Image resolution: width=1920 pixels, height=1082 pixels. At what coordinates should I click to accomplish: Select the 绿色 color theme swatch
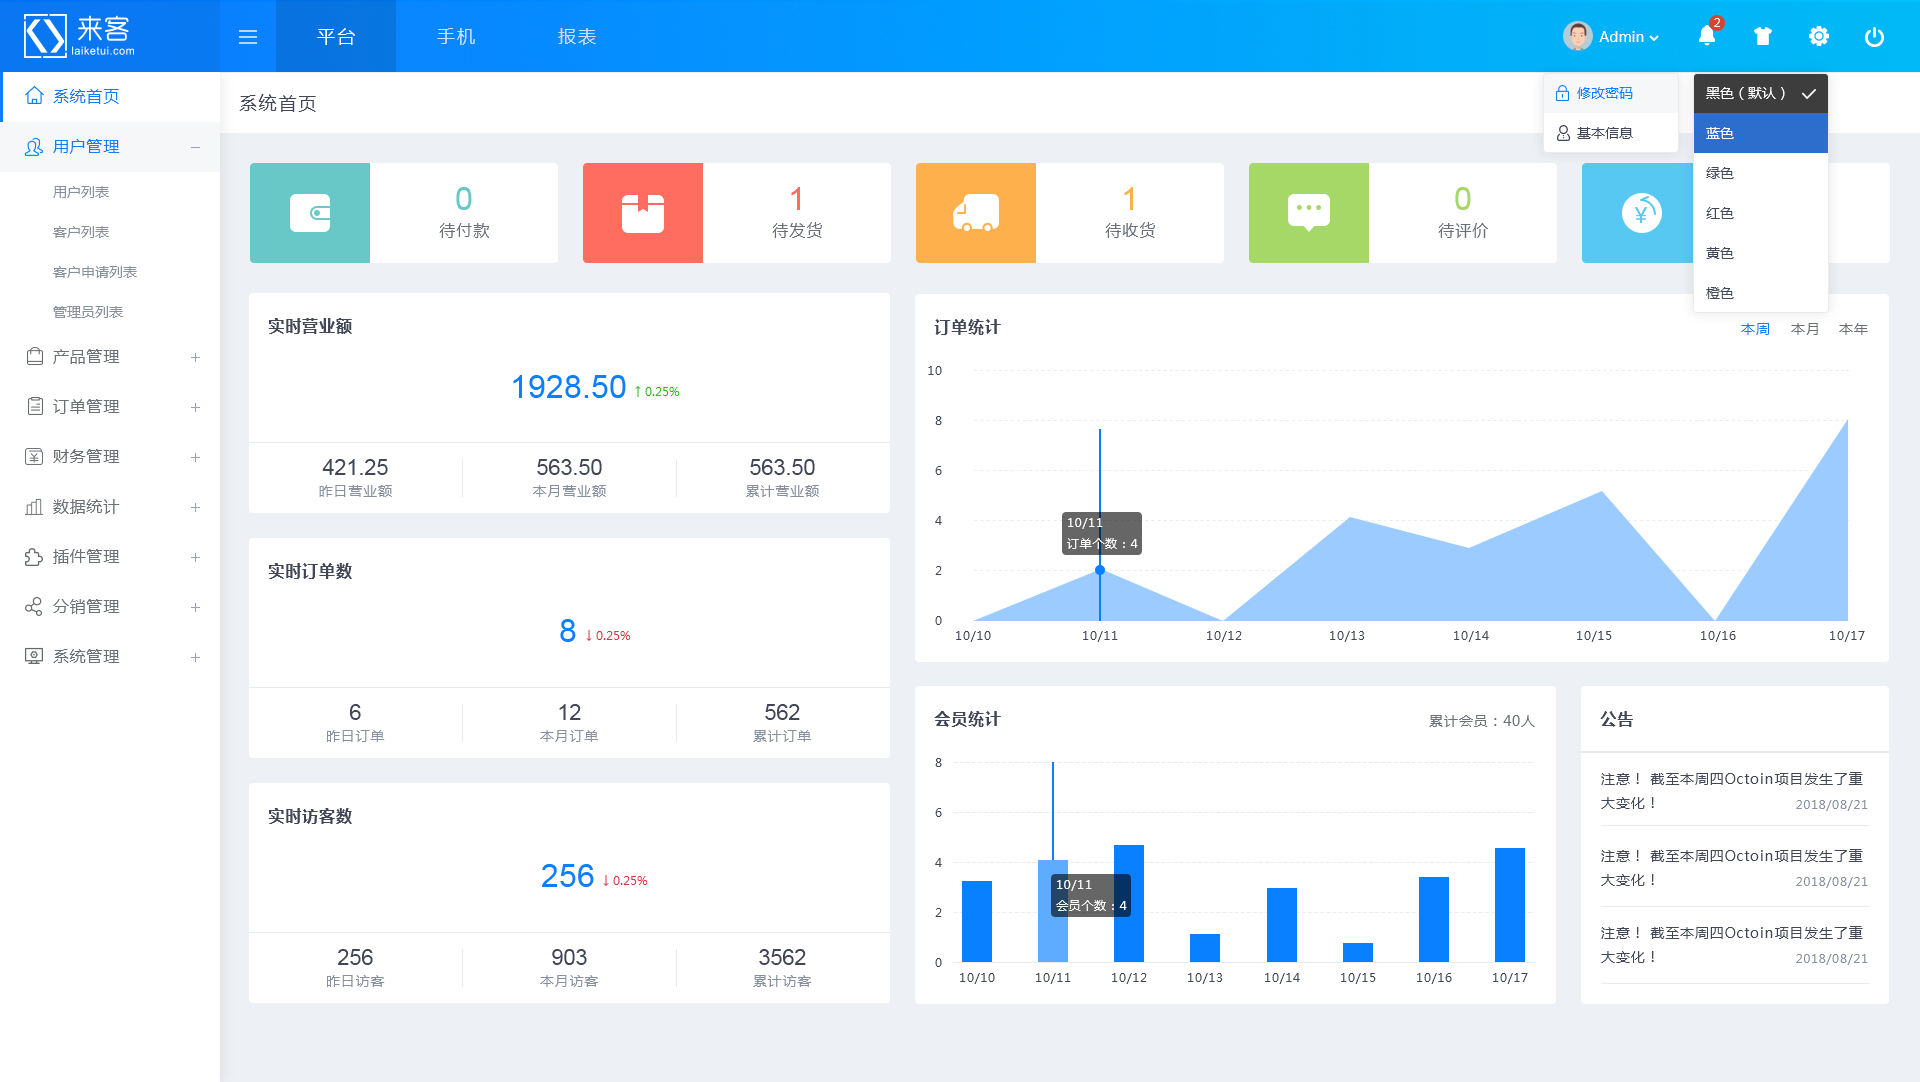pos(1720,172)
